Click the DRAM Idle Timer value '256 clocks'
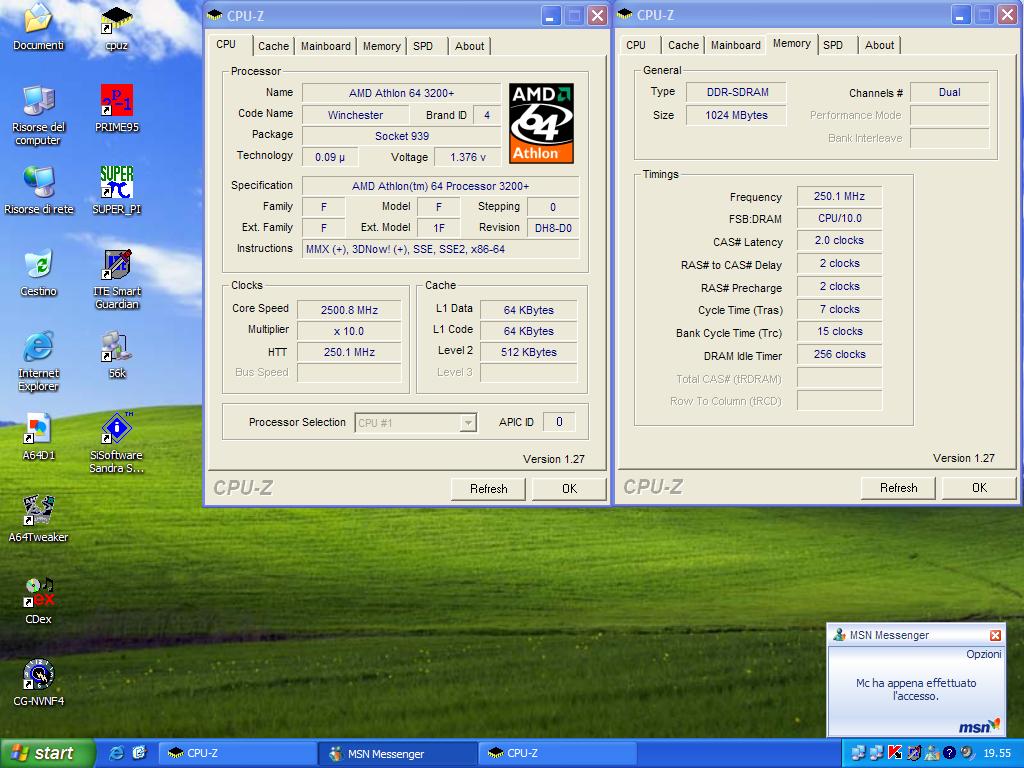 839,354
